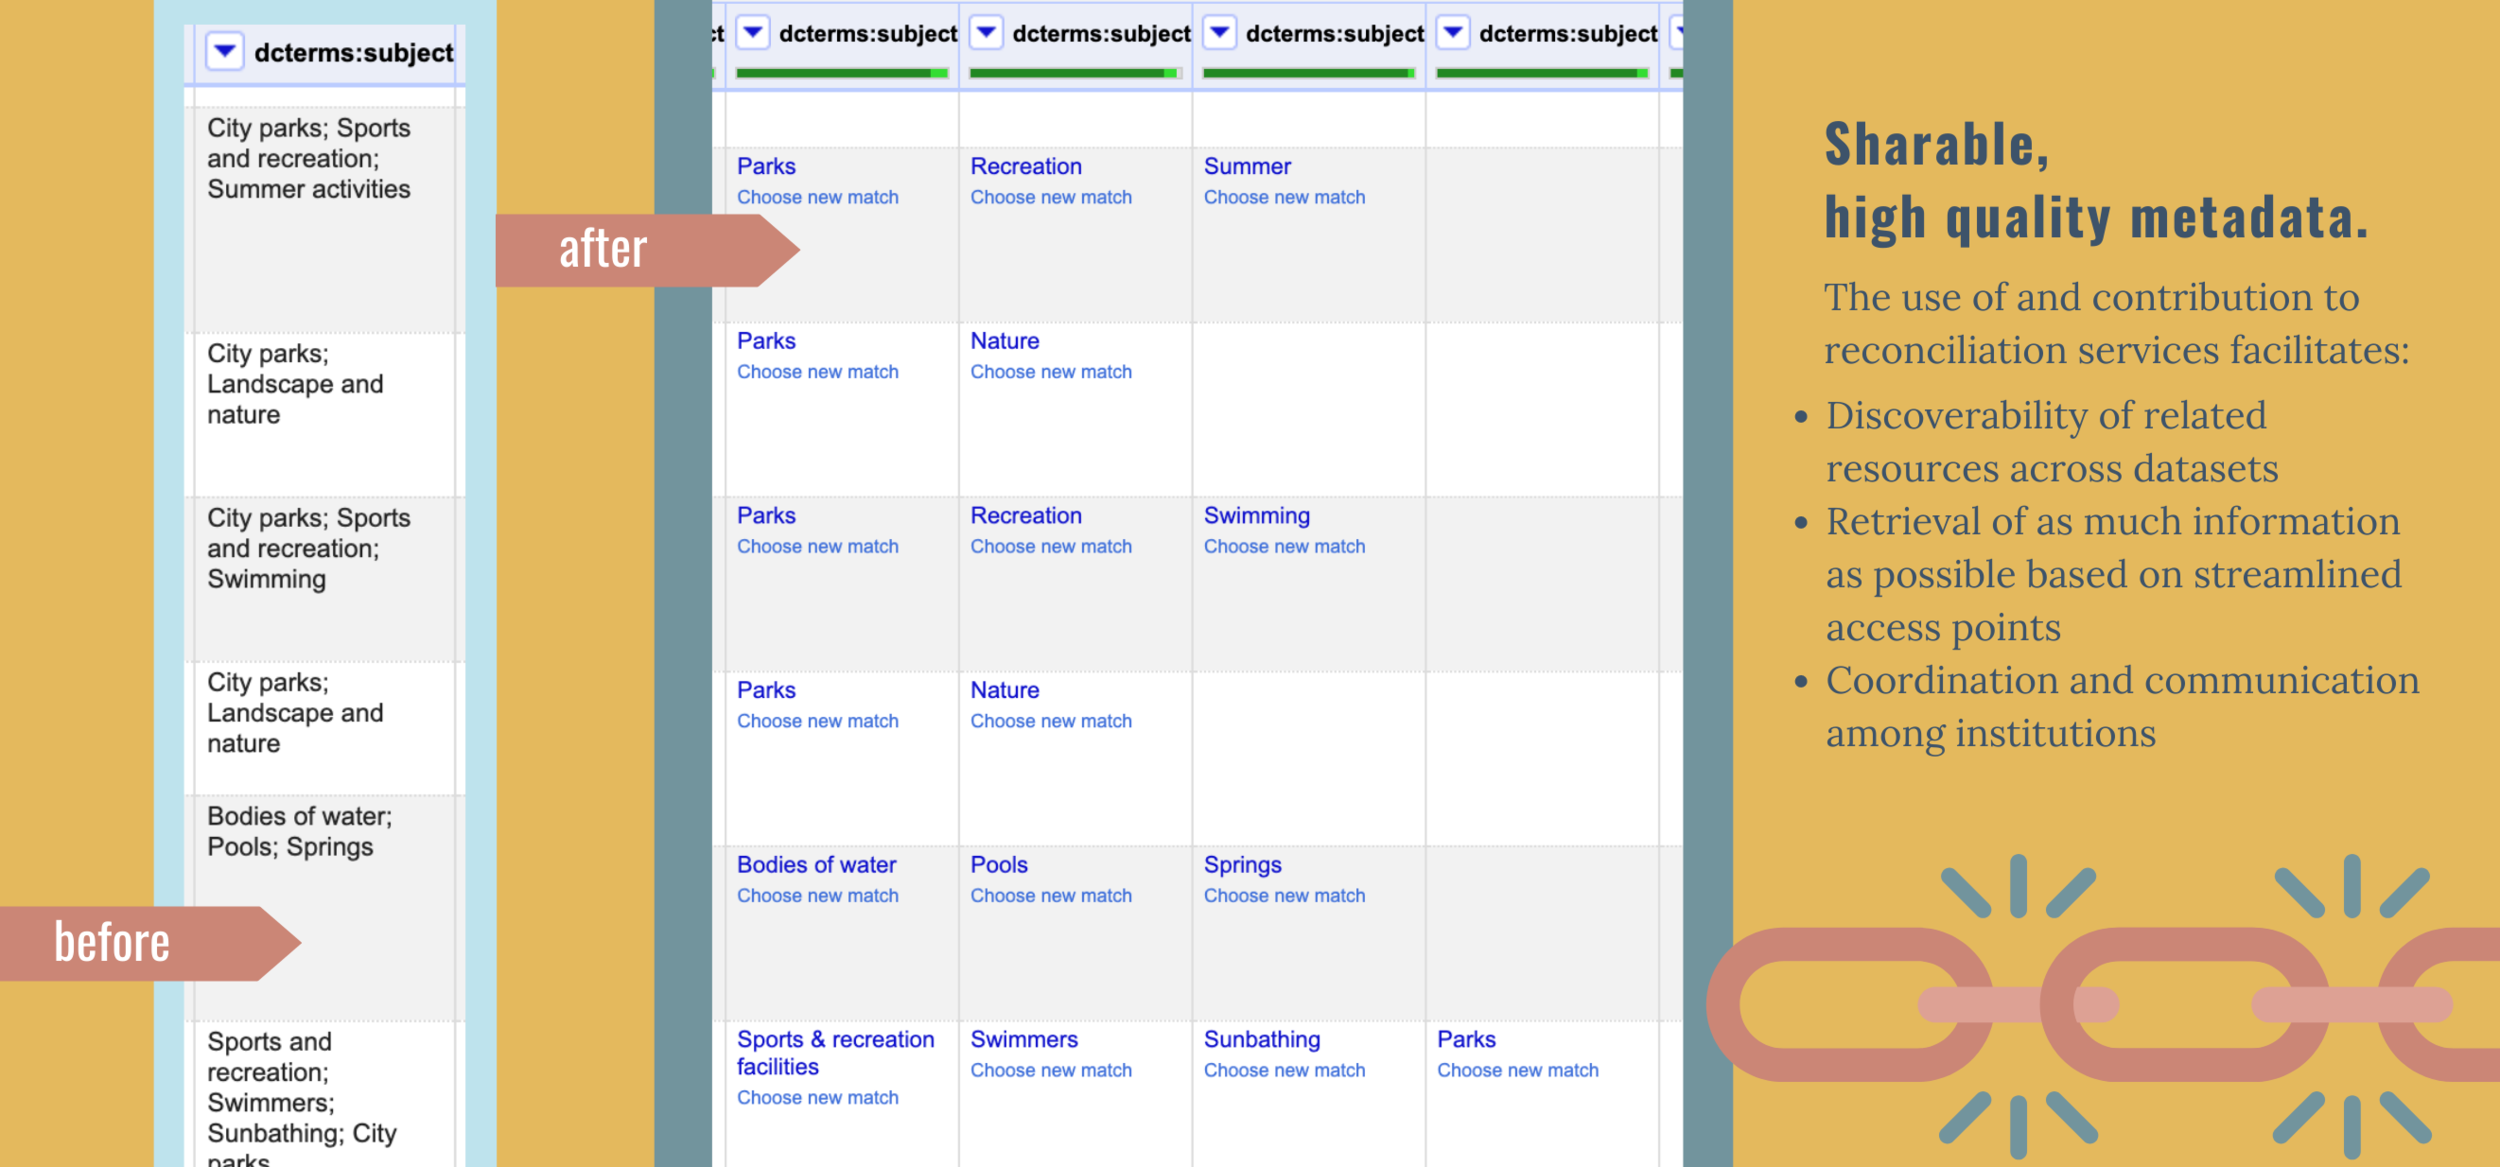Open dropdown arrow of second after-panel dcterms:subject column
2500x1167 pixels.
click(x=986, y=33)
